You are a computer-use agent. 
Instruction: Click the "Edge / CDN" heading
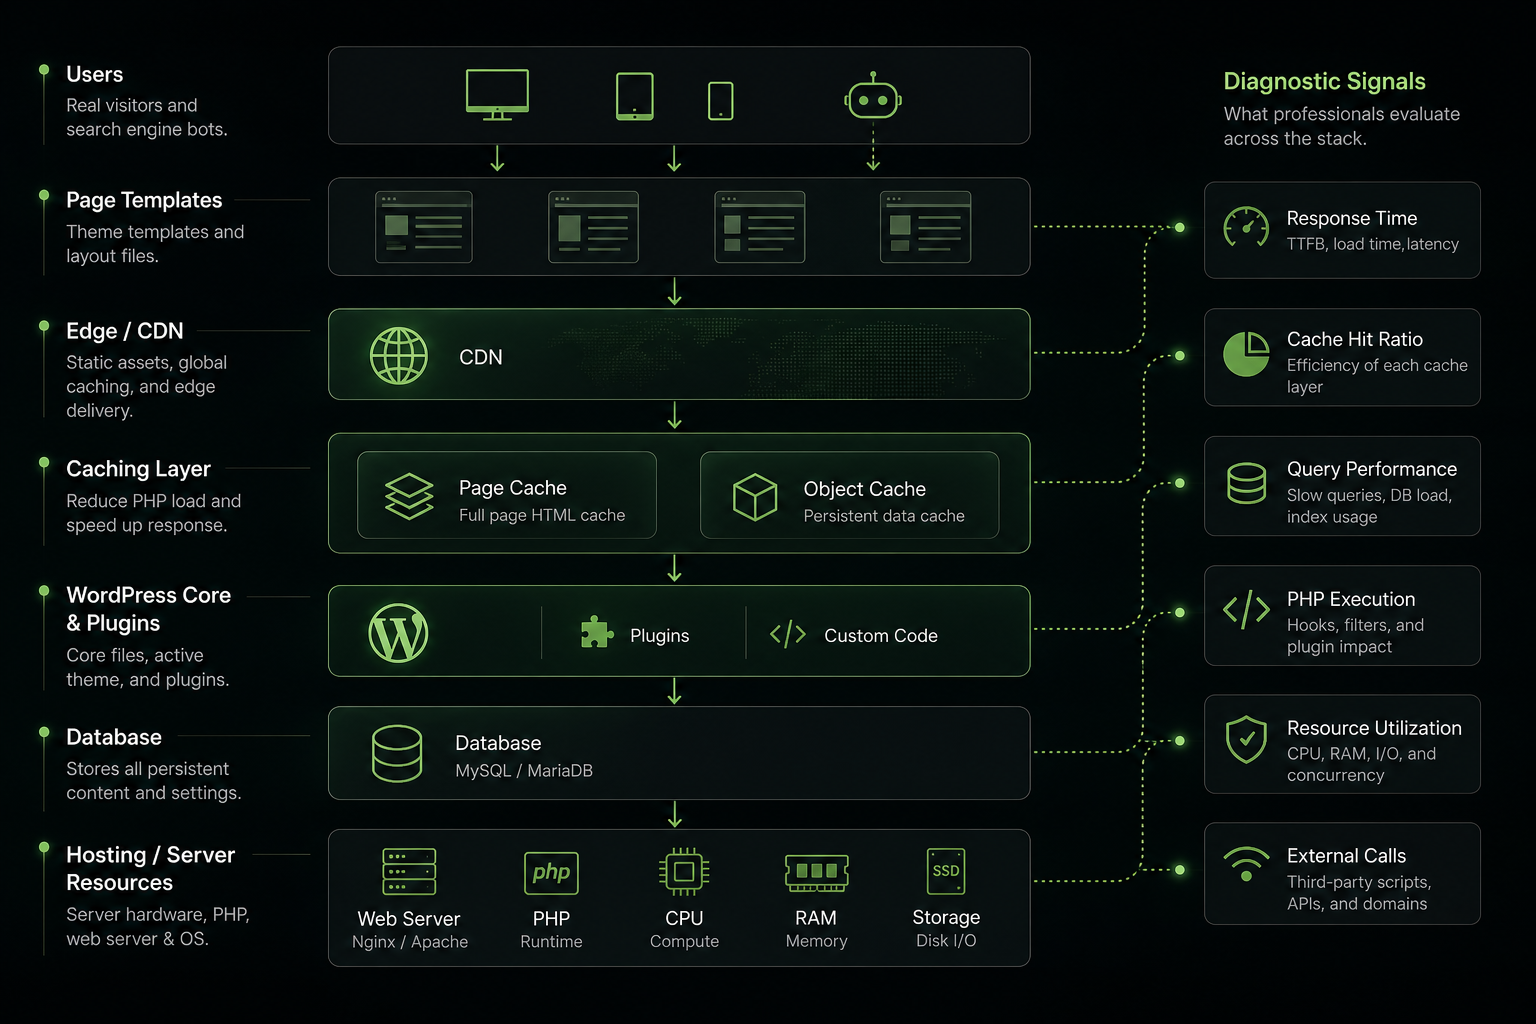pos(125,331)
